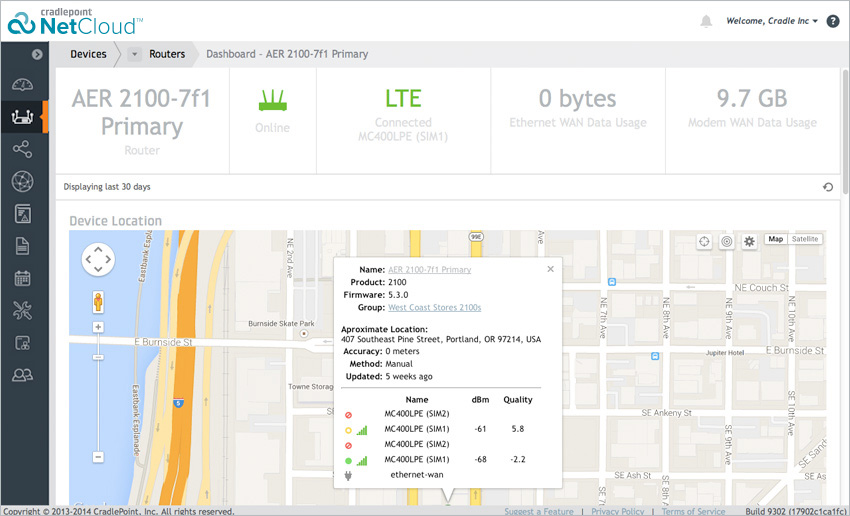Click the '407 Southeast Pine Street' address text

(x=441, y=339)
